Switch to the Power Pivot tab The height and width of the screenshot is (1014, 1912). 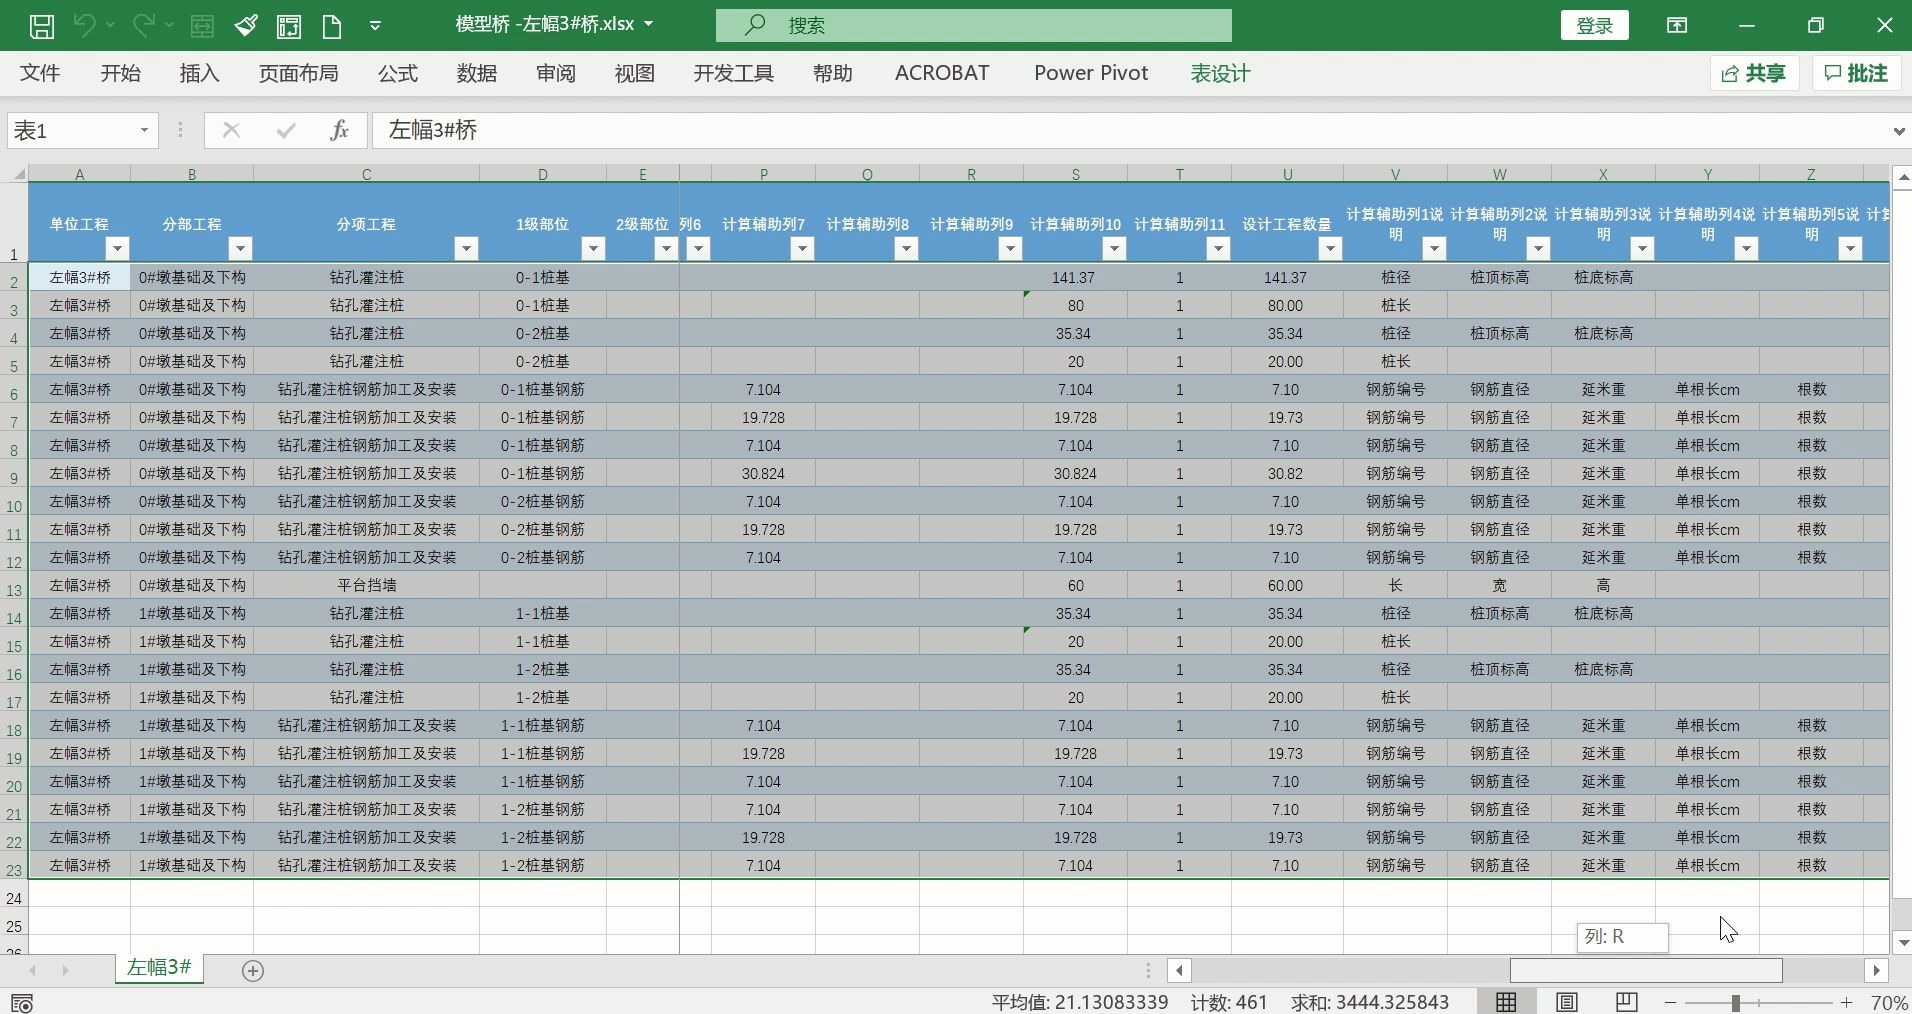(1091, 73)
